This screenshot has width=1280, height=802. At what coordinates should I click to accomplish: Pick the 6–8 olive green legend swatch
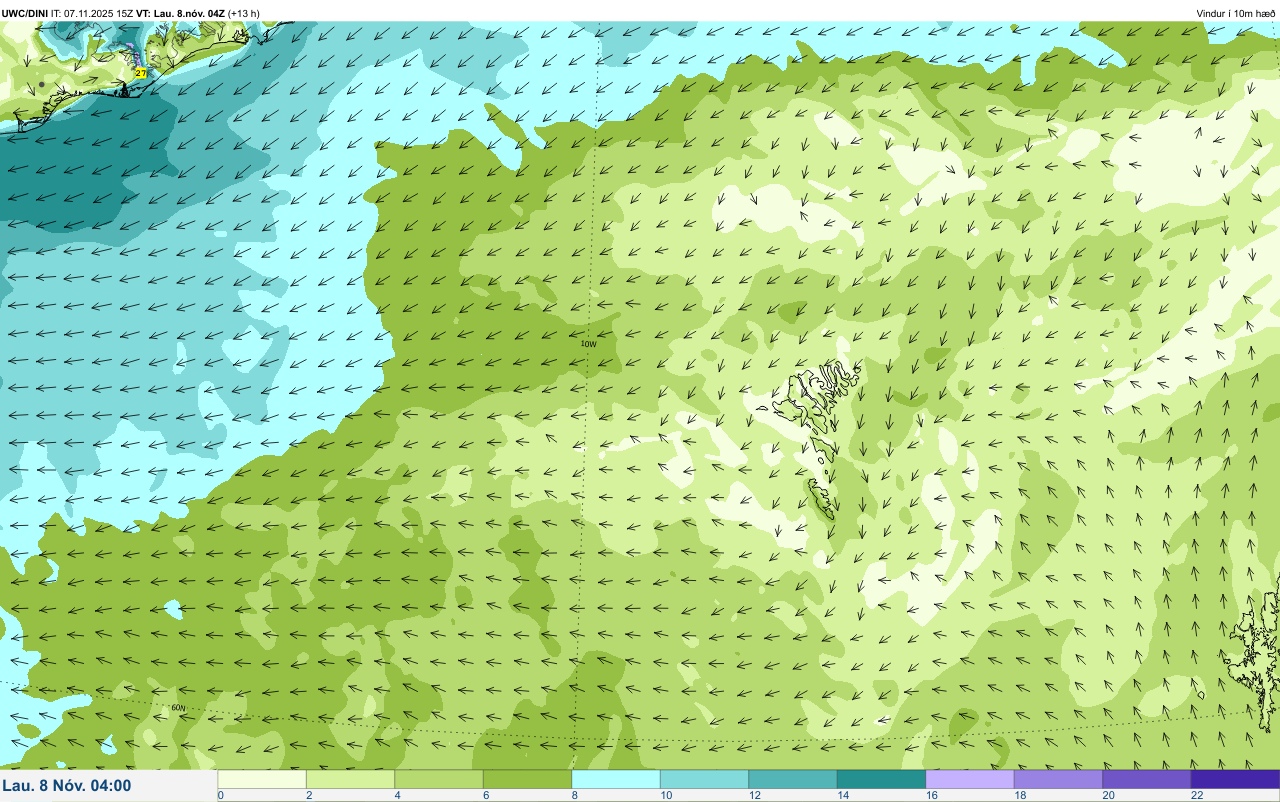pyautogui.click(x=527, y=779)
